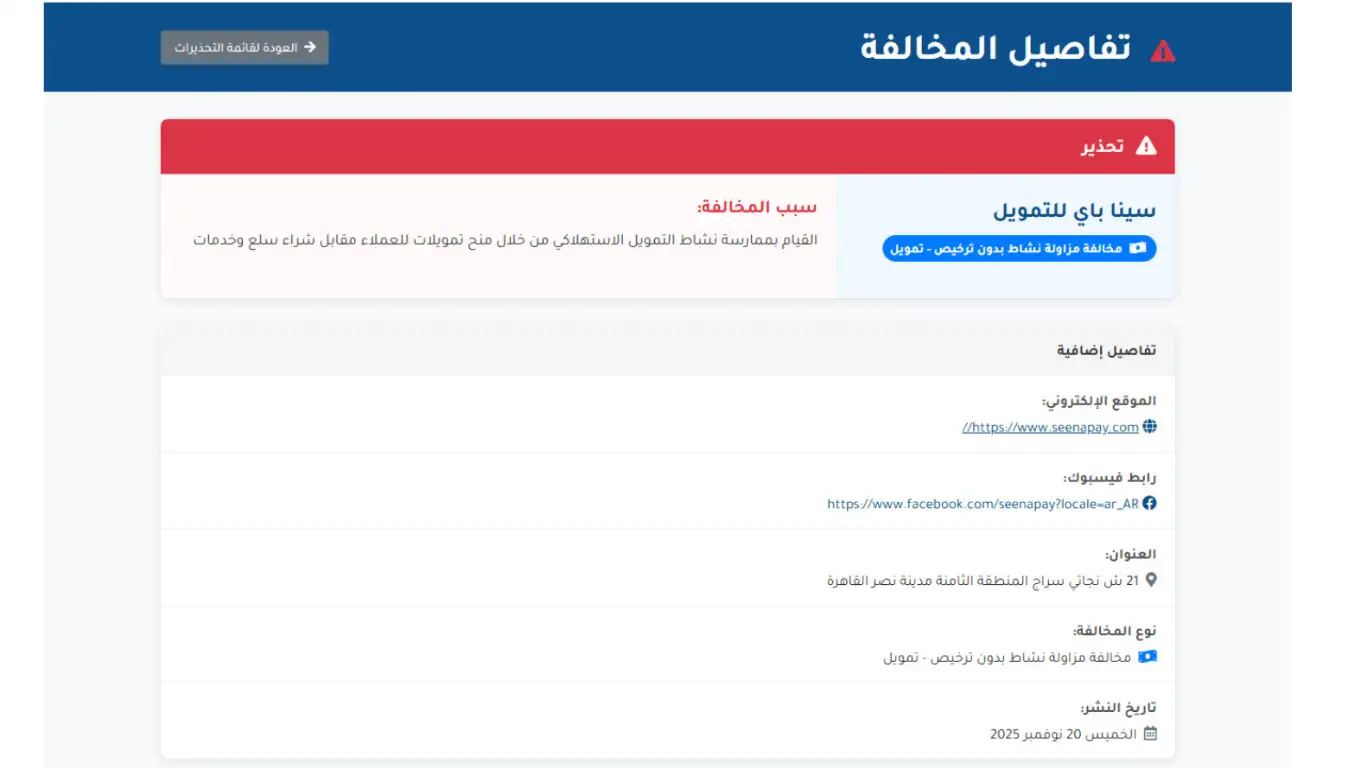
Task: Click the publish date الخميس 20 نوفمبر 2025
Action: pos(1063,734)
